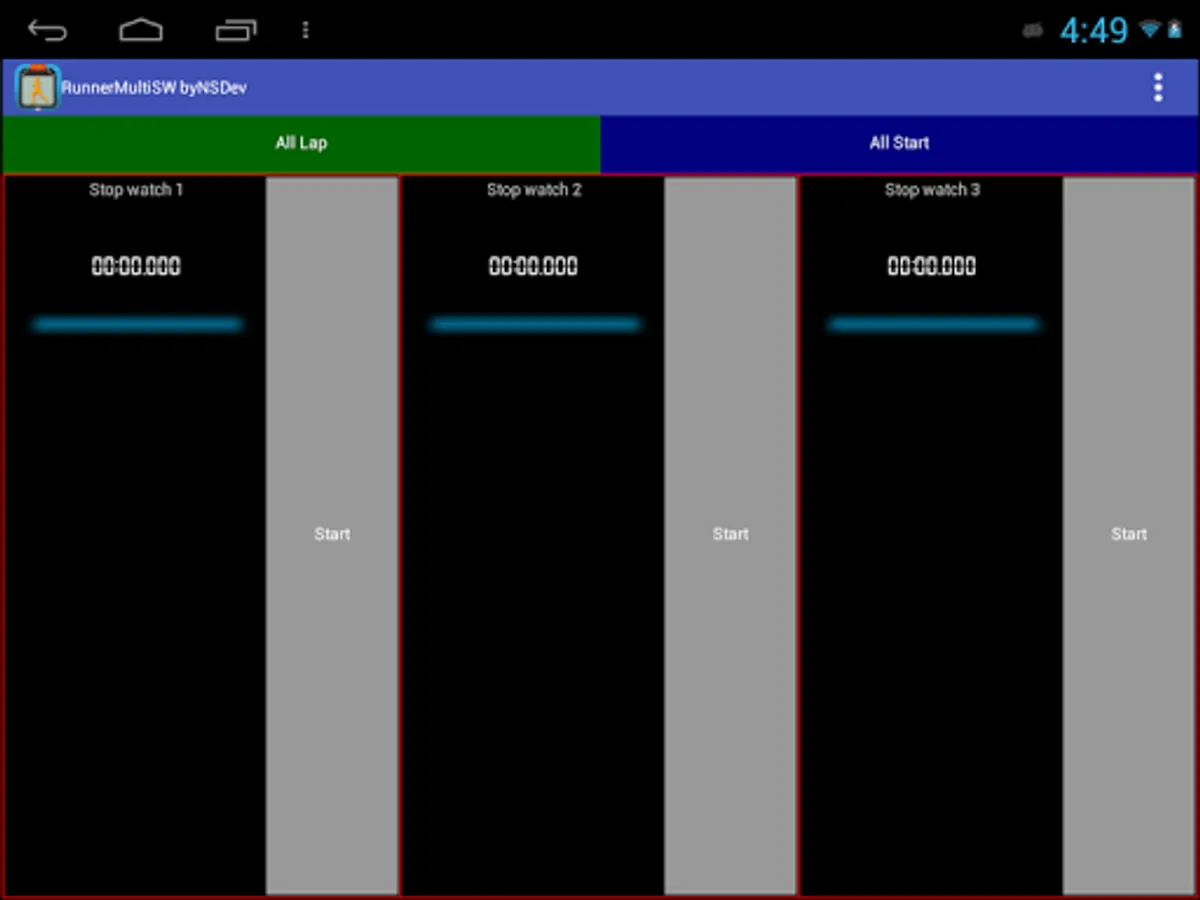Image resolution: width=1200 pixels, height=900 pixels.
Task: Click the Wi-Fi status icon
Action: 1150,30
